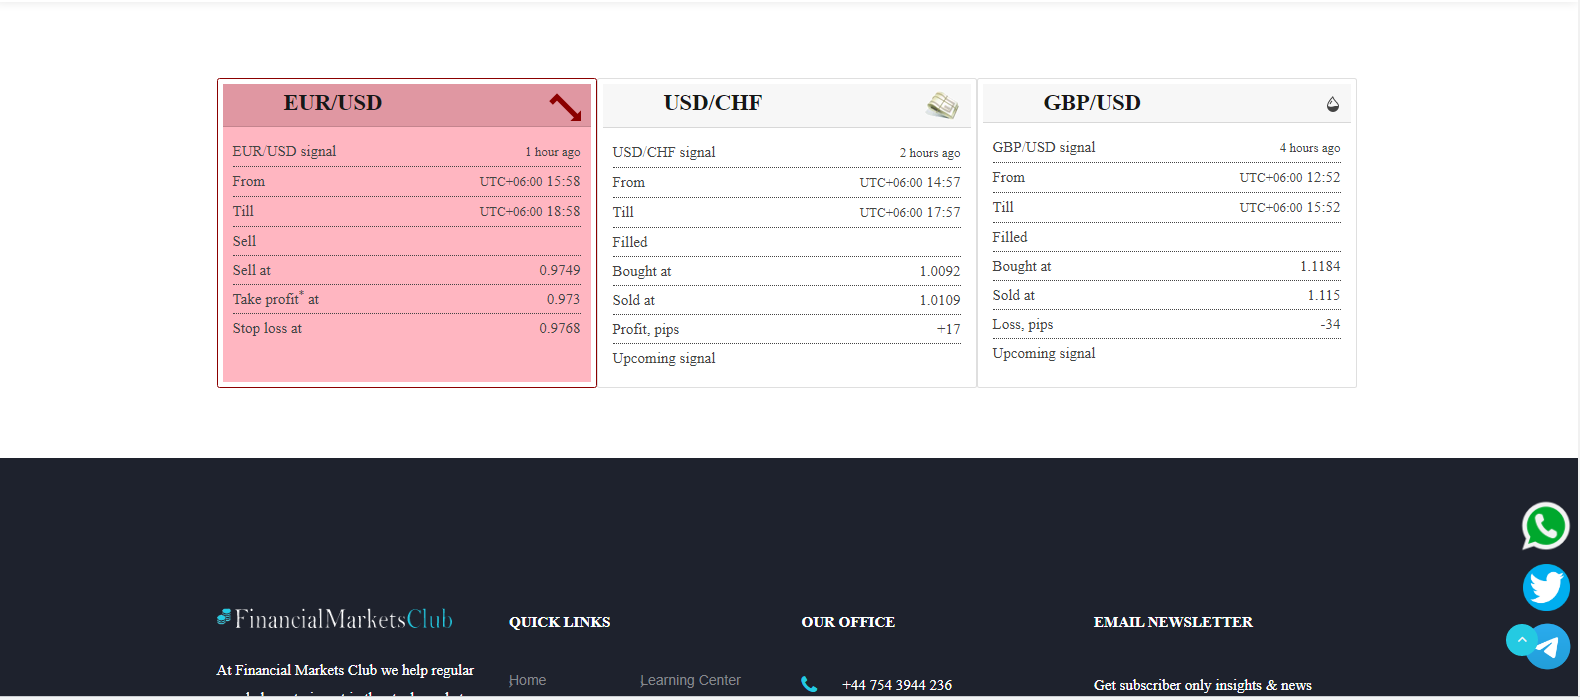
Task: Click the +44 754 3944 236 phone number
Action: [x=897, y=685]
